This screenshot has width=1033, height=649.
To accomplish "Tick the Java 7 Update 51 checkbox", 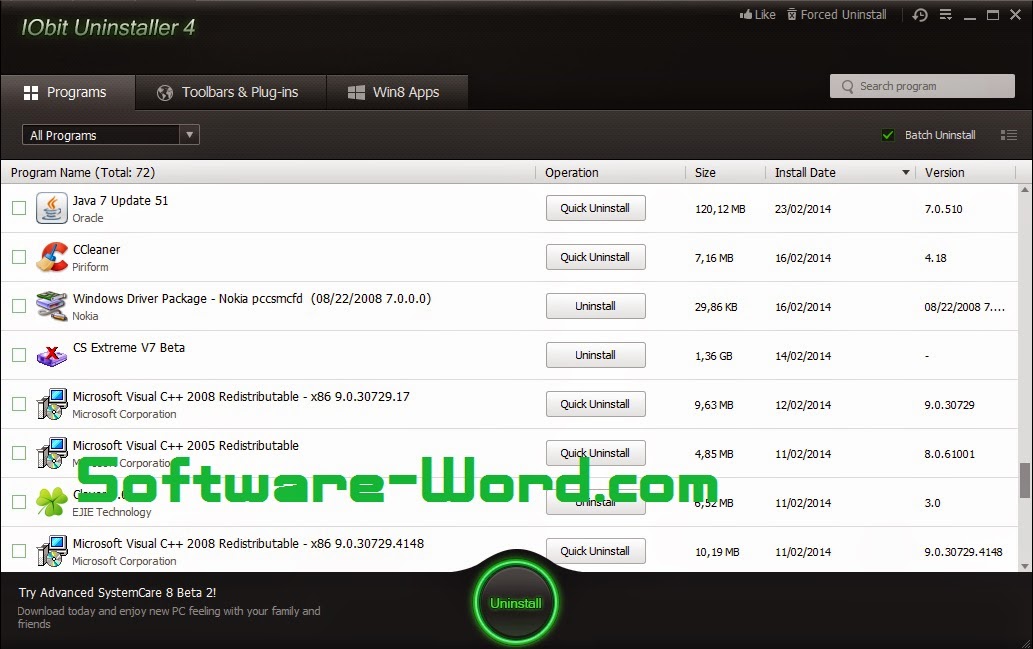I will [19, 208].
